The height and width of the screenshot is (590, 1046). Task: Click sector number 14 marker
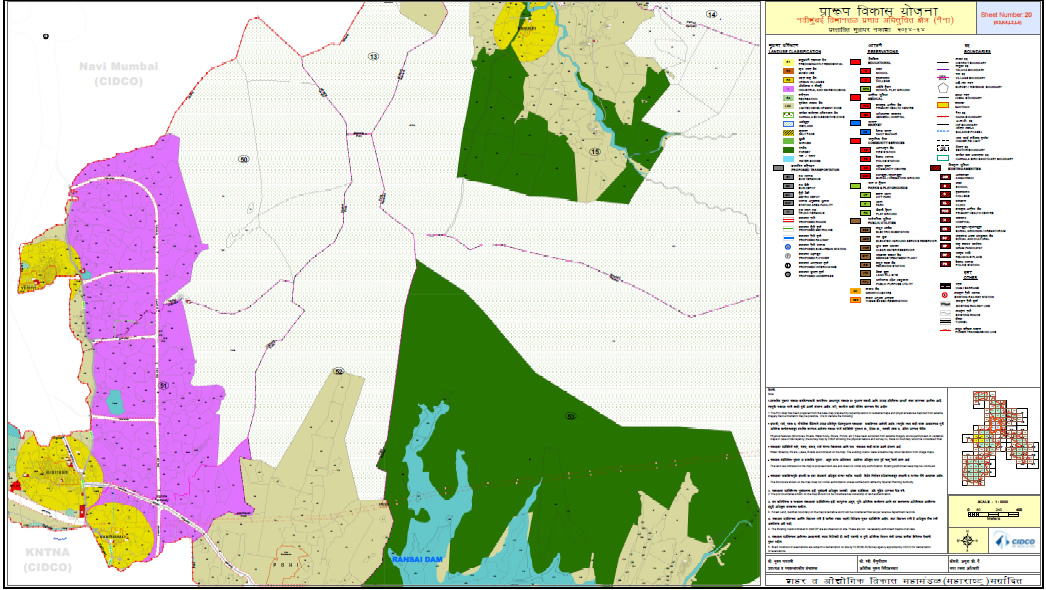coord(712,14)
